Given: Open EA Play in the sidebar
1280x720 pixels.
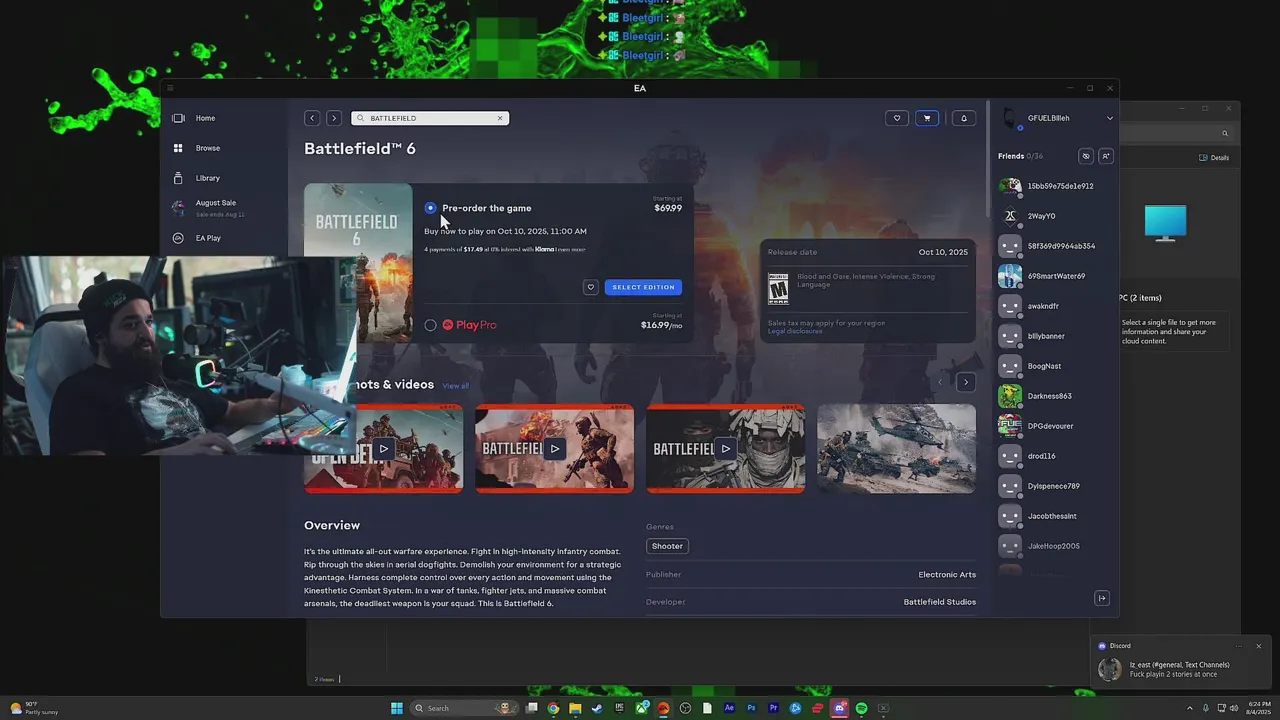Looking at the screenshot, I should tap(208, 238).
